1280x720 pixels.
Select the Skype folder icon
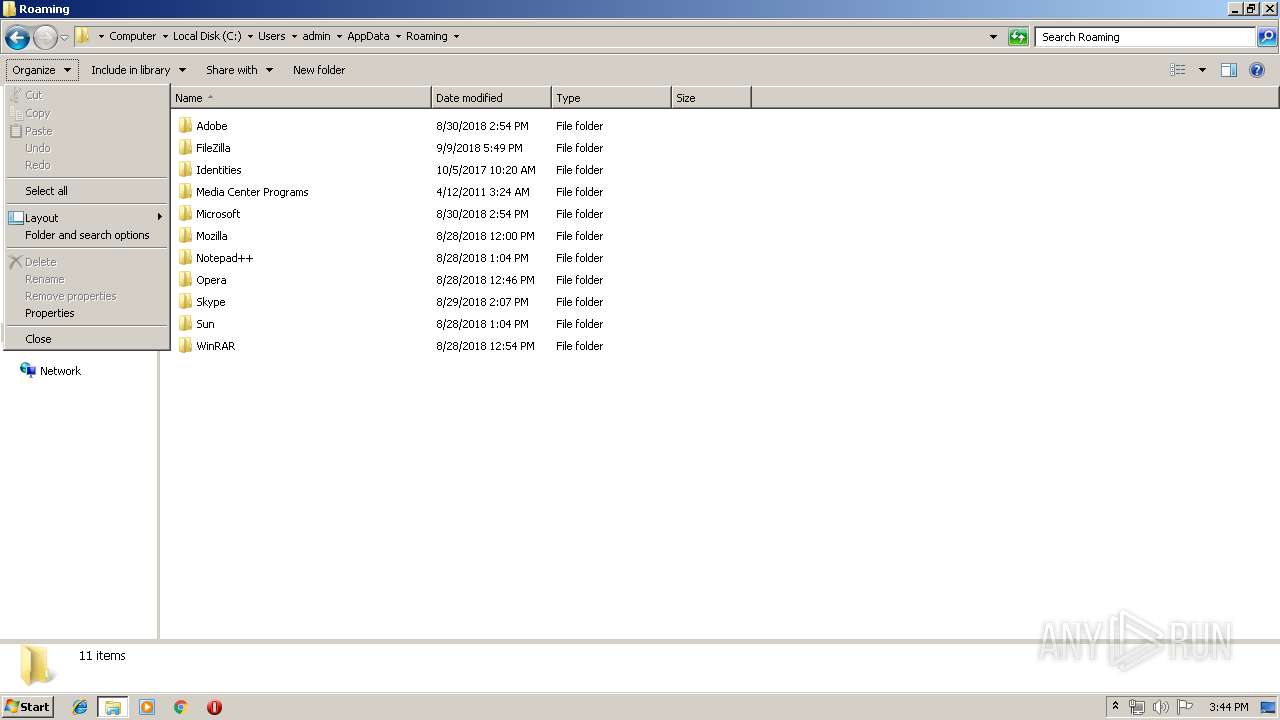coord(185,302)
